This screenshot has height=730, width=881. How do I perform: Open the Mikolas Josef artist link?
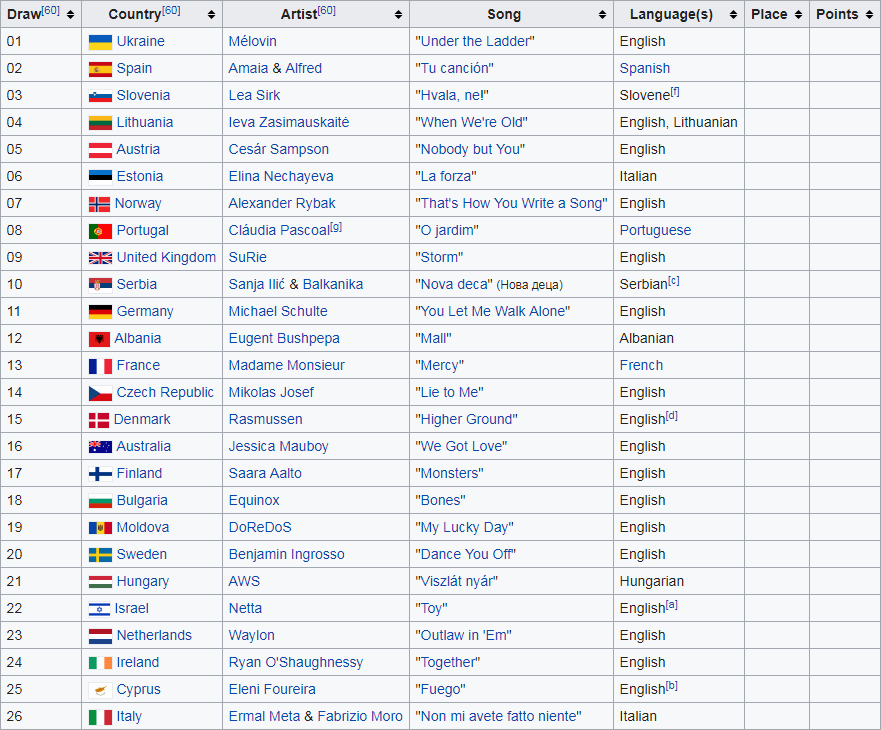coord(271,392)
